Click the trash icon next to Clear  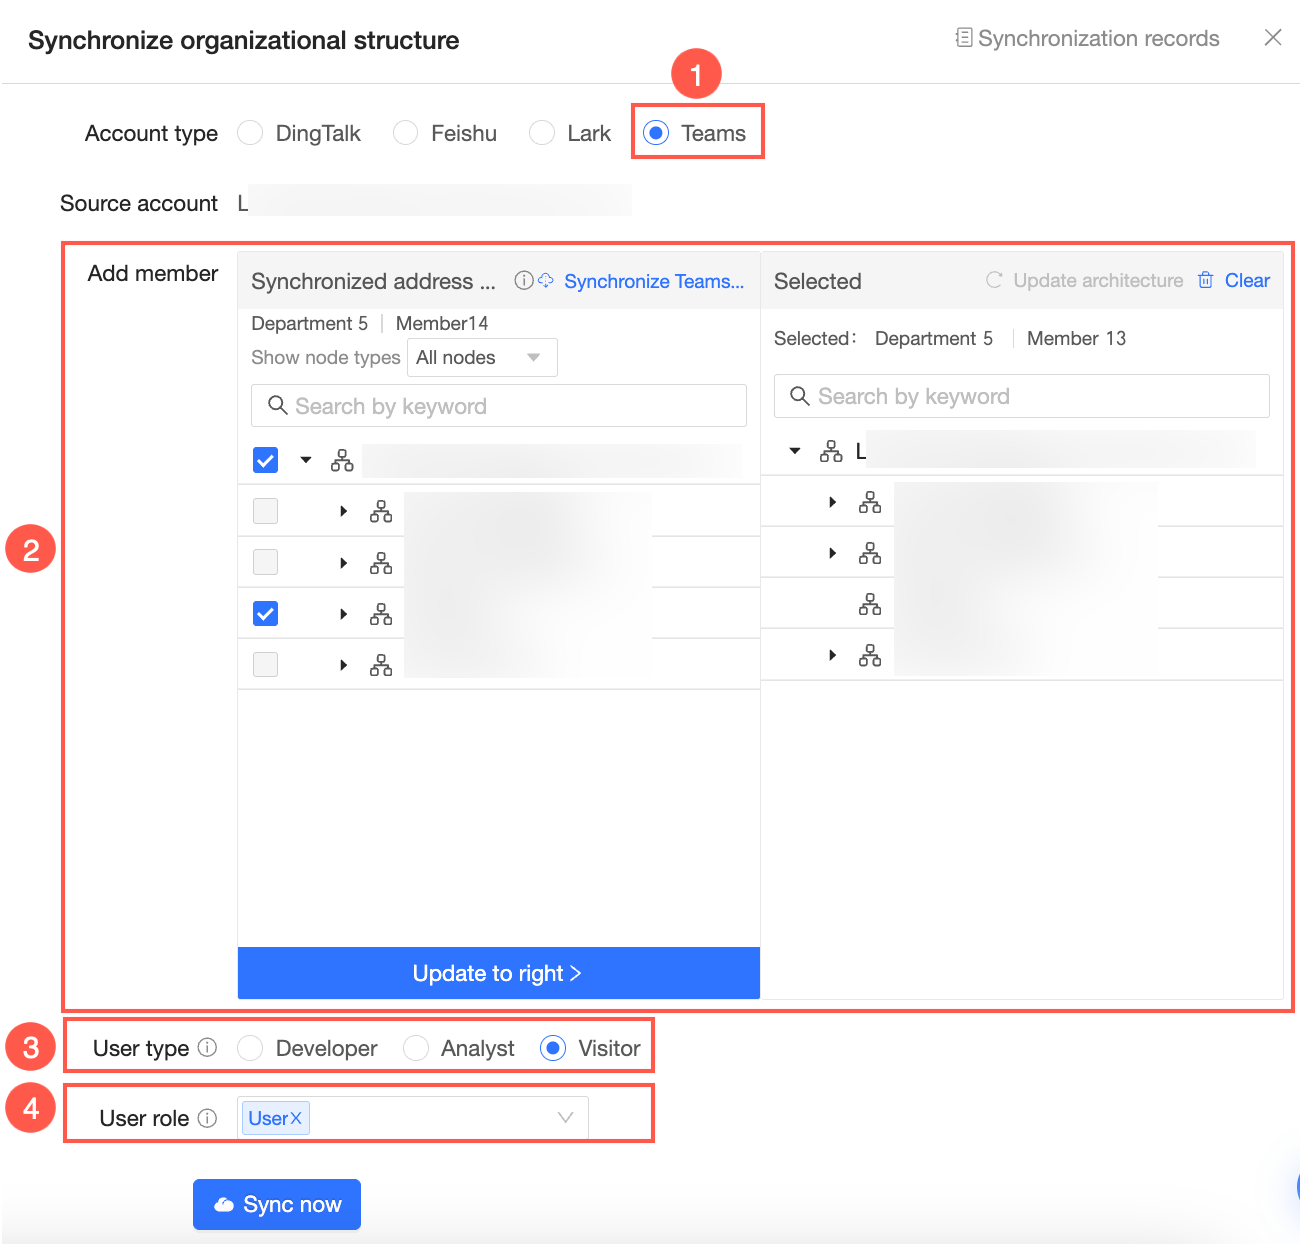[1206, 280]
